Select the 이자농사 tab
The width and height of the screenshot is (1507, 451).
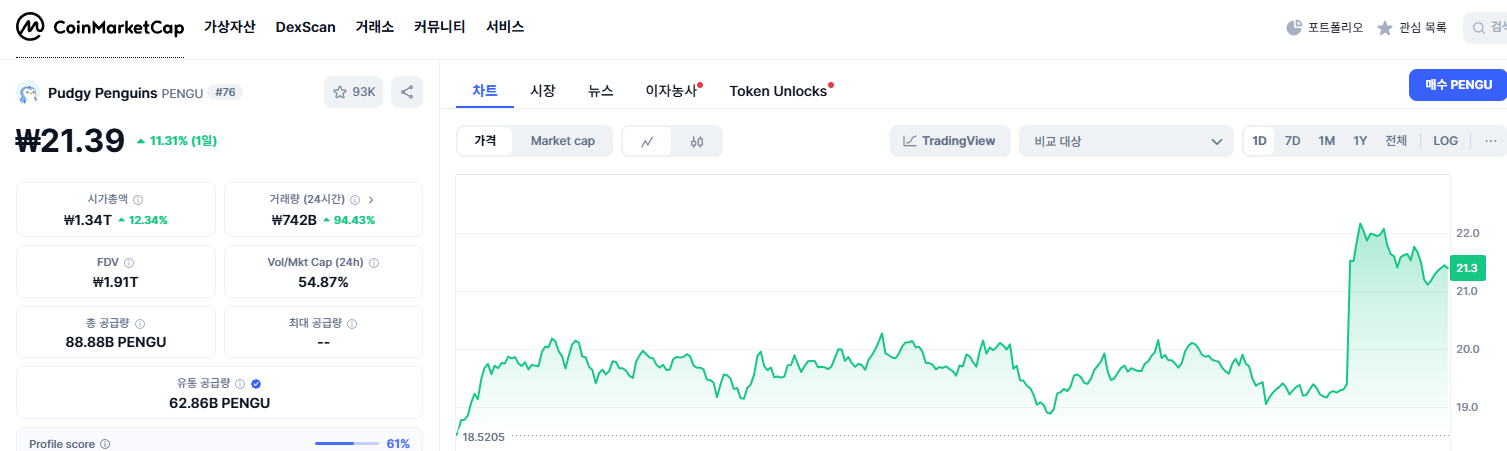point(672,90)
